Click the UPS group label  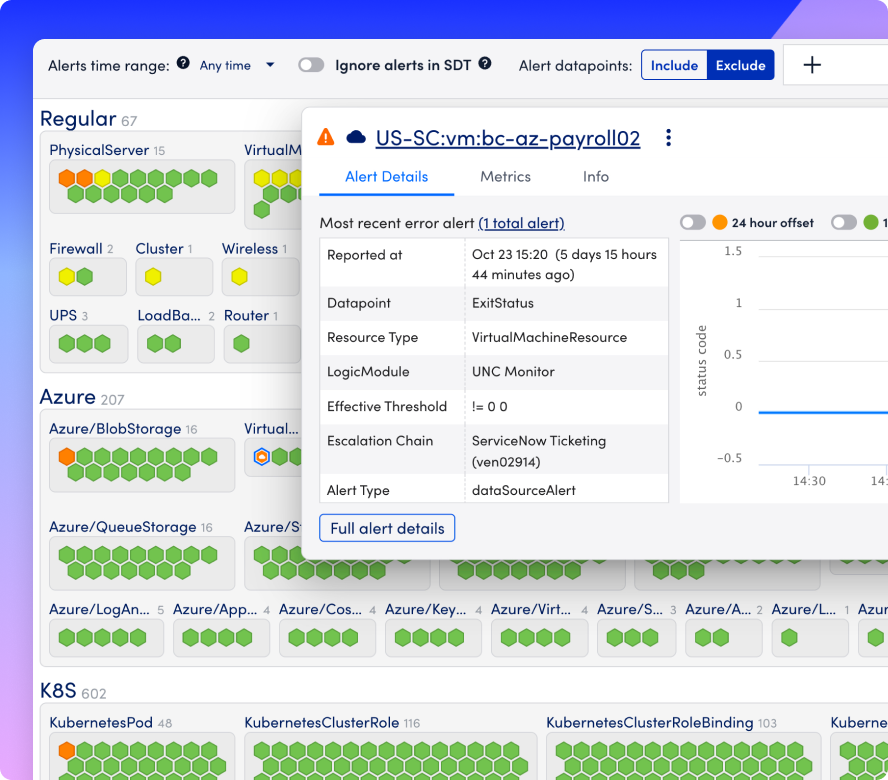(x=63, y=316)
